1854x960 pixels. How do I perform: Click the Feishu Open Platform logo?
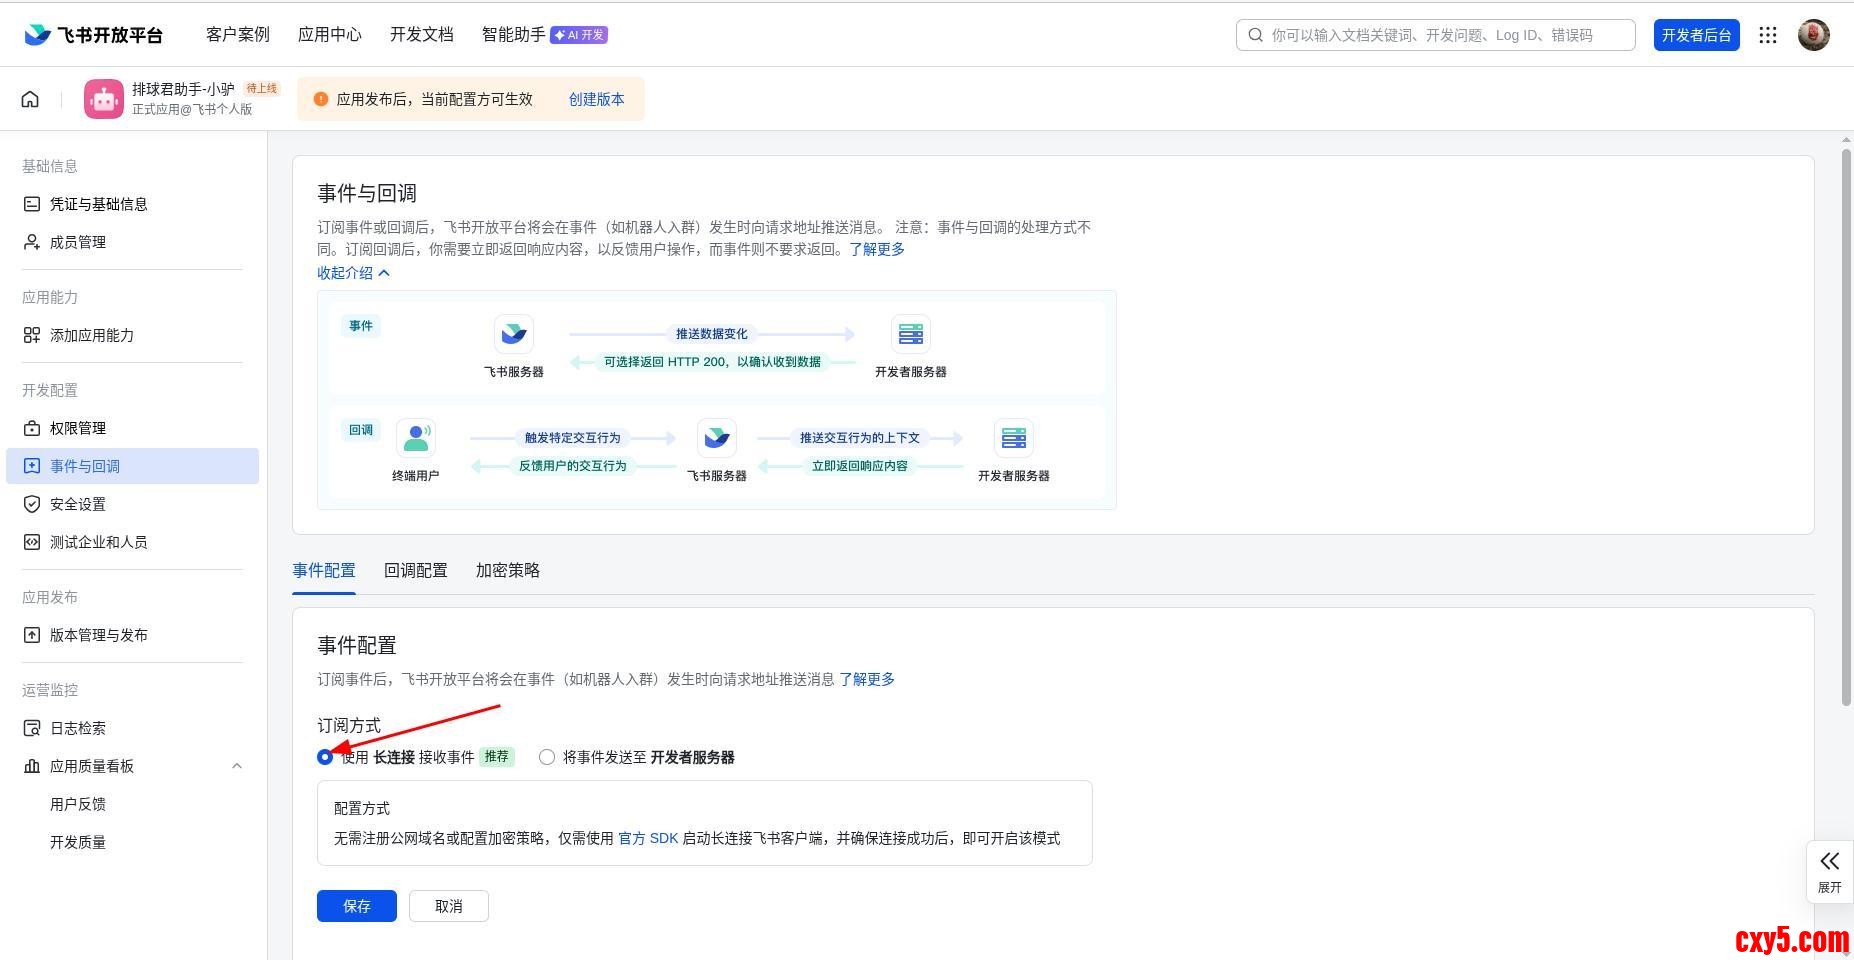(93, 35)
